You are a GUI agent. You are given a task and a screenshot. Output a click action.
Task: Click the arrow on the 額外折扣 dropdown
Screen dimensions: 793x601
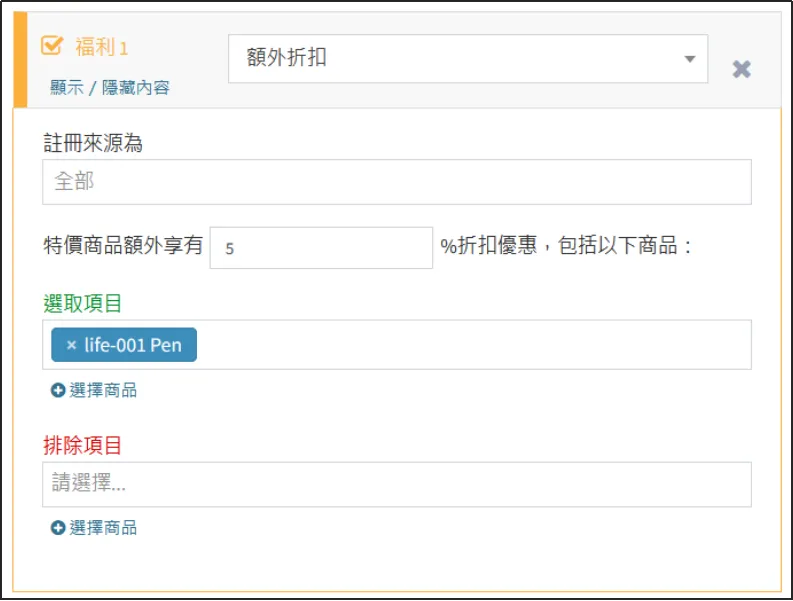coord(689,59)
